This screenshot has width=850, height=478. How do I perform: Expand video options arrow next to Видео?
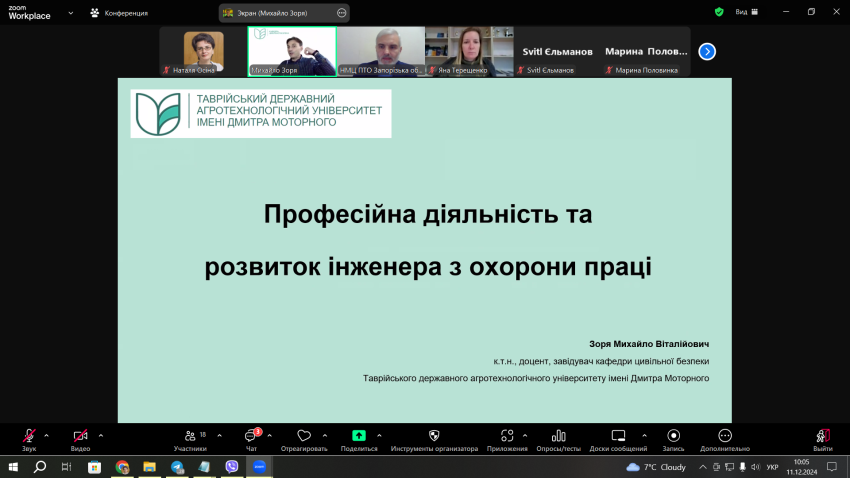(x=101, y=436)
